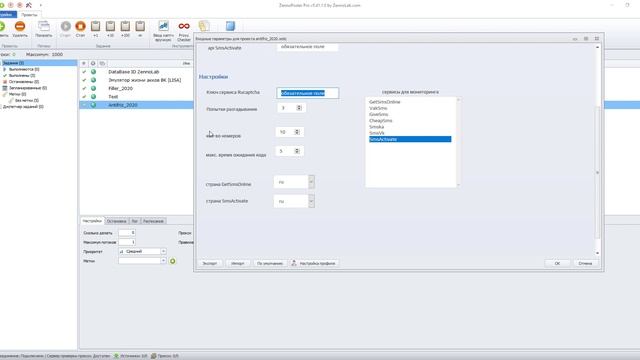Select GetSmsOnline in the services list

(384, 102)
